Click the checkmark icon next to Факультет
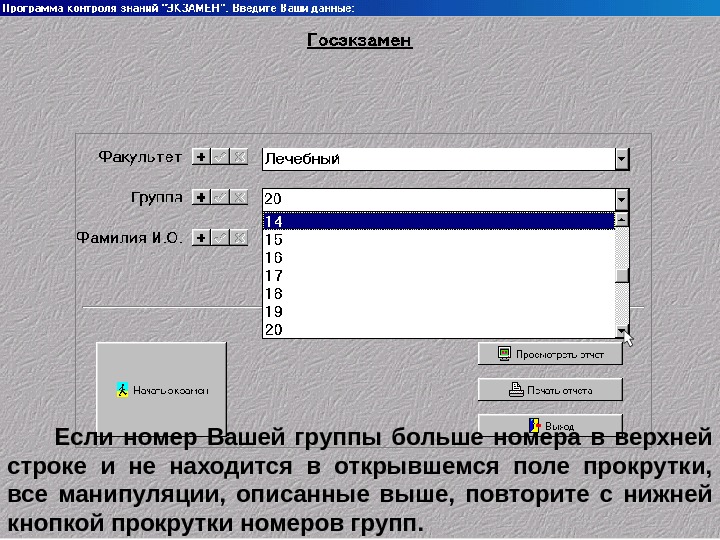 pos(220,157)
